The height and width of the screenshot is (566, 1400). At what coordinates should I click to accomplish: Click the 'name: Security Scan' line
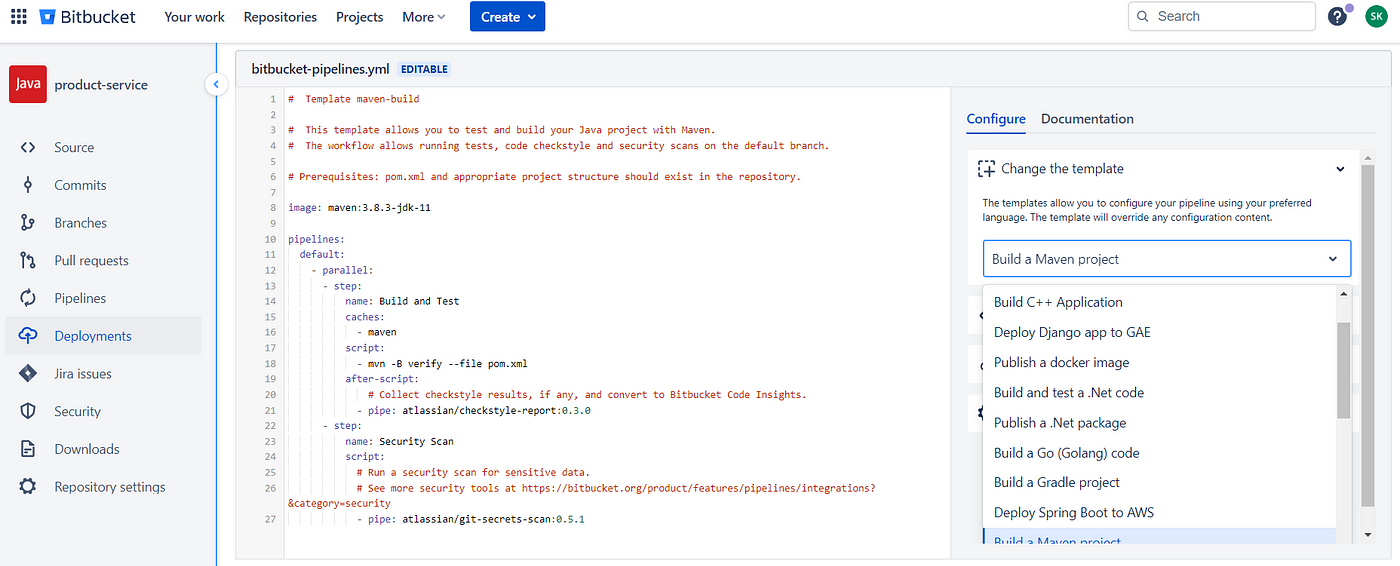(x=400, y=441)
